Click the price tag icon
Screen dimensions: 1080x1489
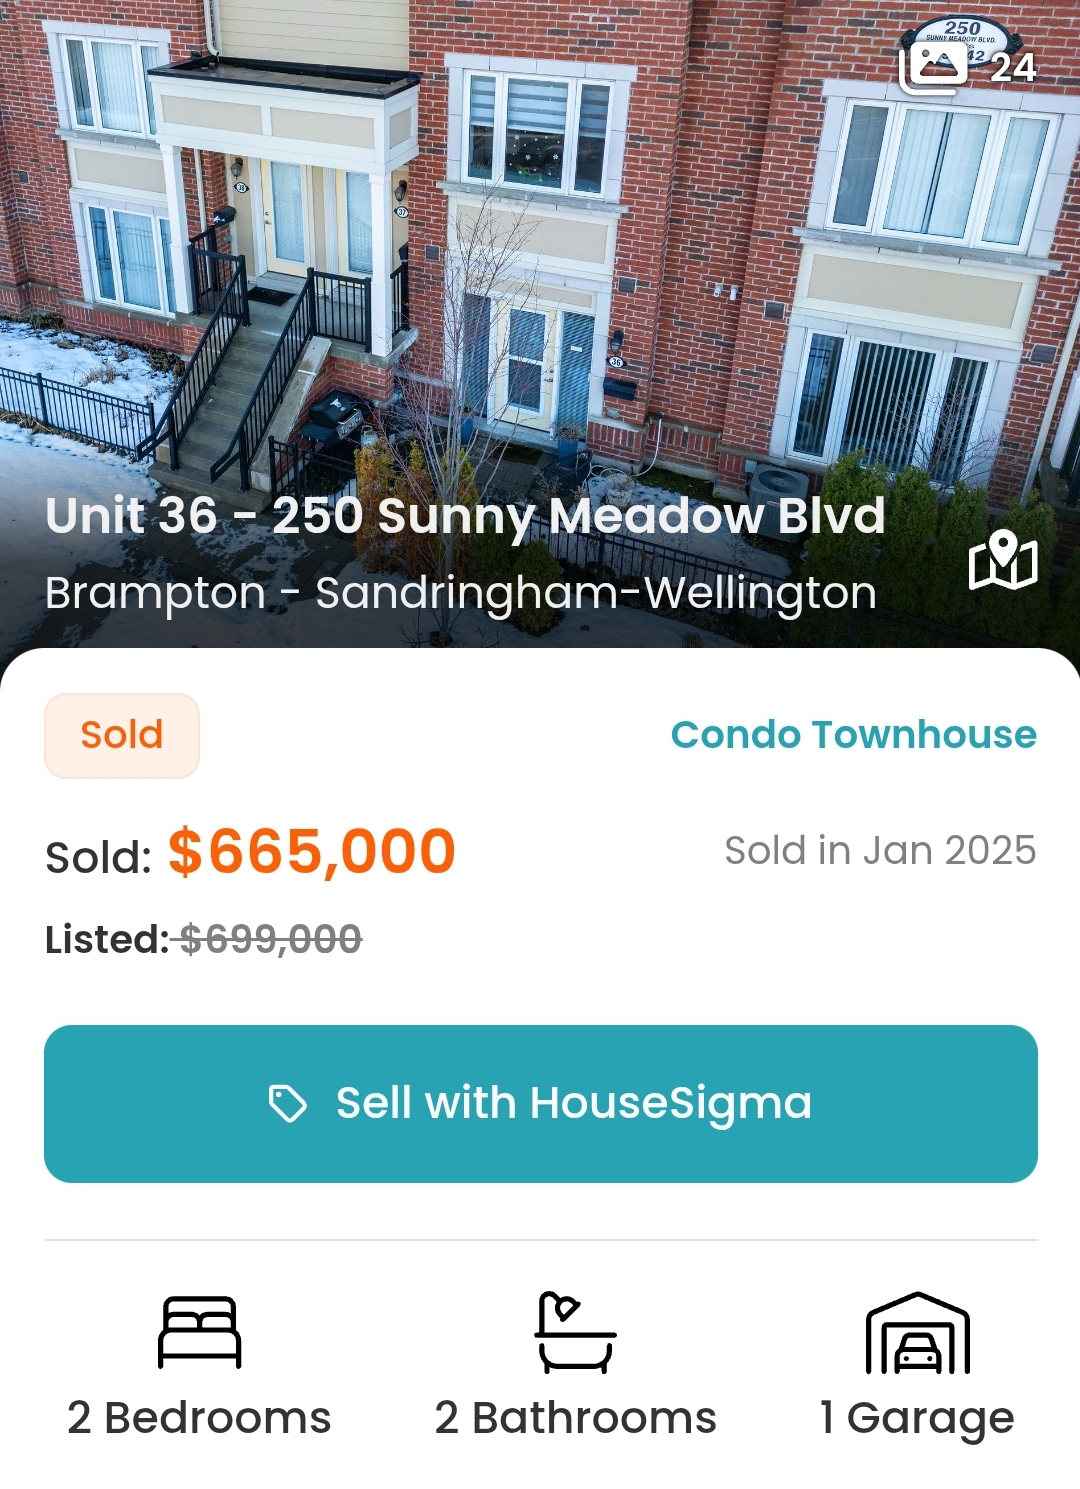(x=288, y=1104)
